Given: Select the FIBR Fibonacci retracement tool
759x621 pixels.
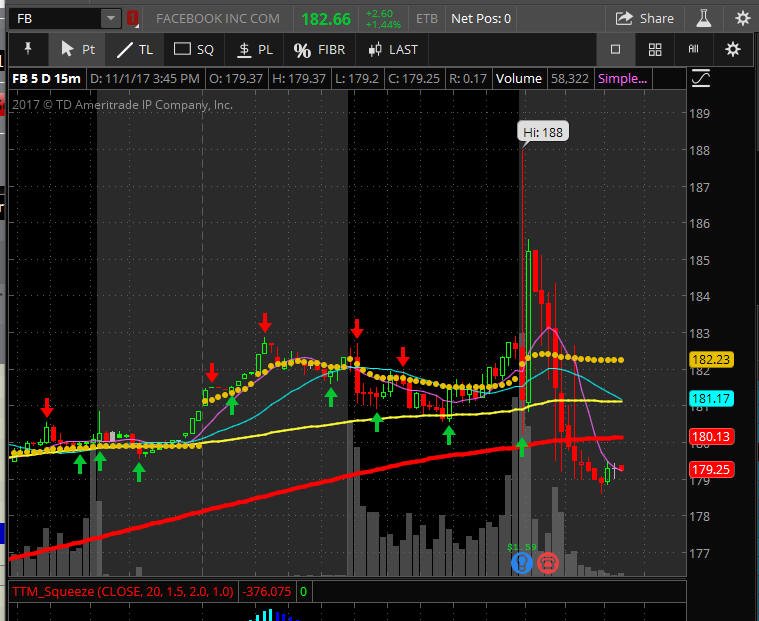Looking at the screenshot, I should [319, 49].
